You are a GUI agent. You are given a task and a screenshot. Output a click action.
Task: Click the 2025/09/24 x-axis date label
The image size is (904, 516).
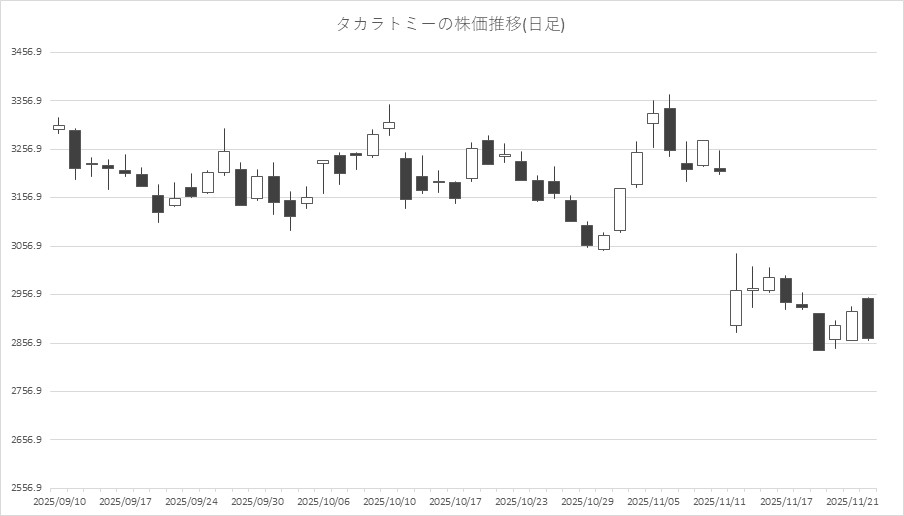click(x=191, y=501)
